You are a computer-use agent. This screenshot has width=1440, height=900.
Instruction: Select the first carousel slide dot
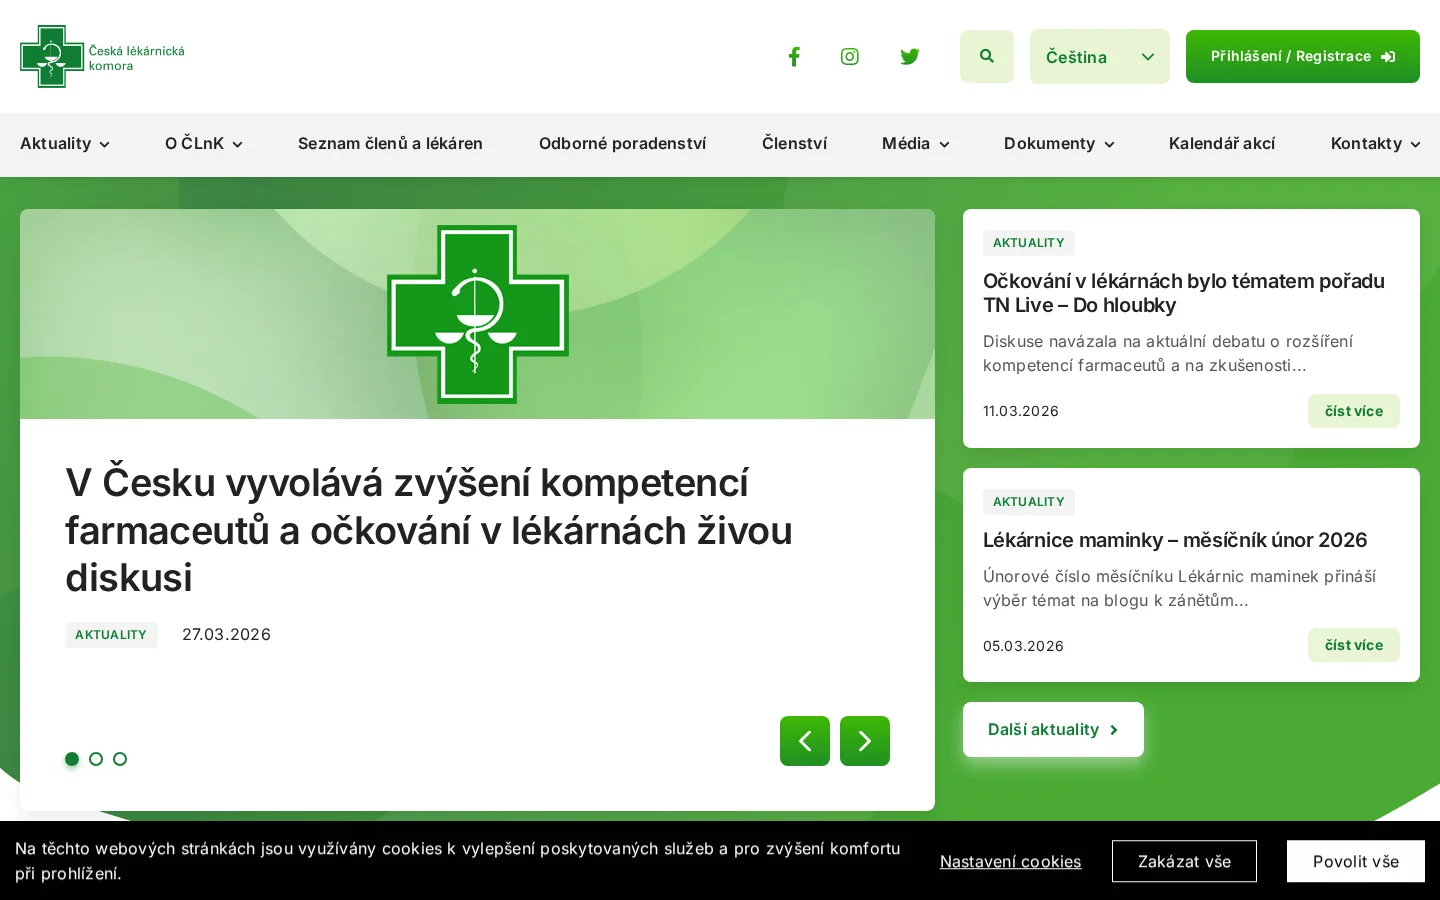72,759
